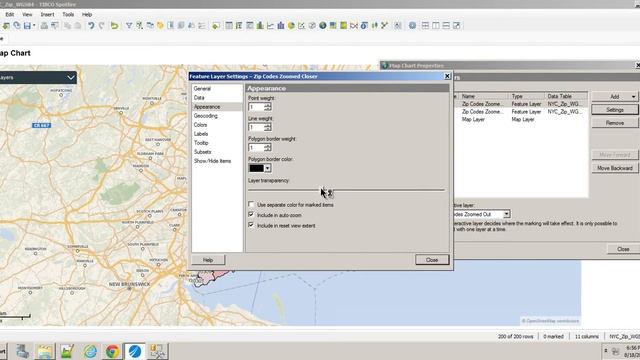Click the Save icon in toolbar
Screen dimensions: 640x360
(27, 26)
